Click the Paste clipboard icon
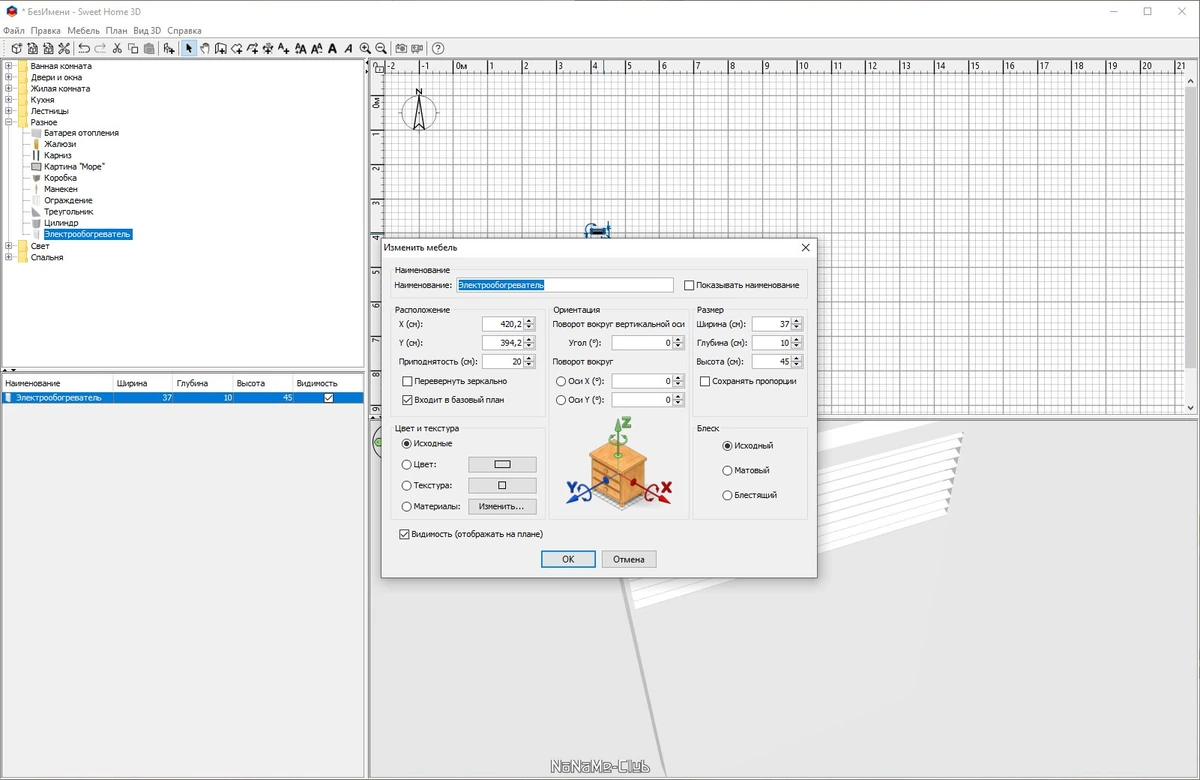Screen dimensions: 1200x780 (x=150, y=48)
